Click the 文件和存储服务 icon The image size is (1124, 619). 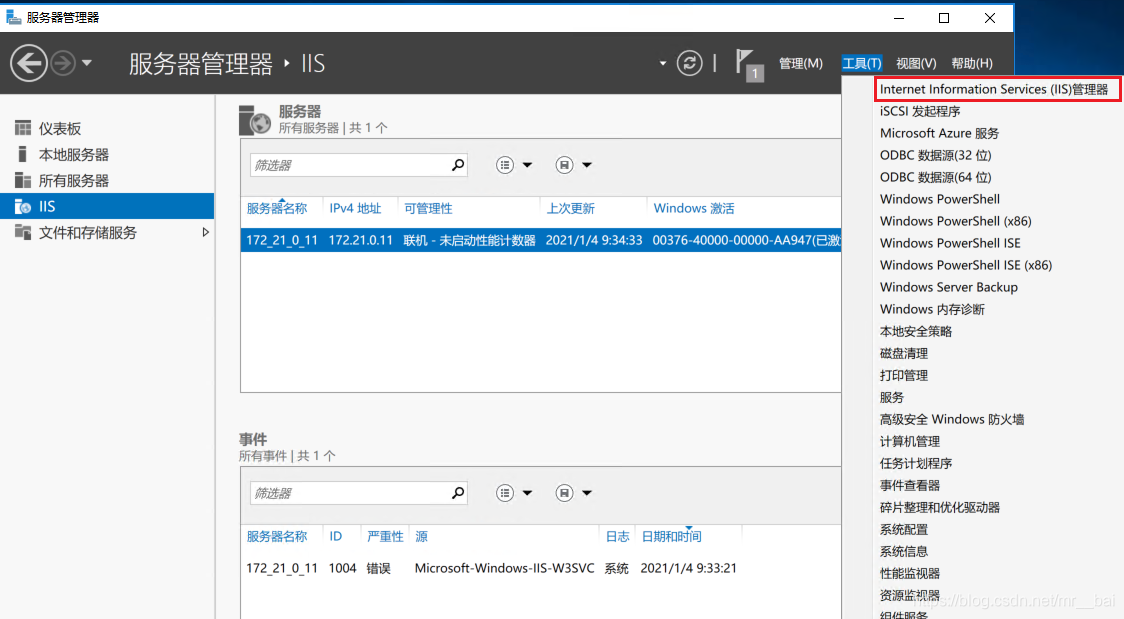23,232
